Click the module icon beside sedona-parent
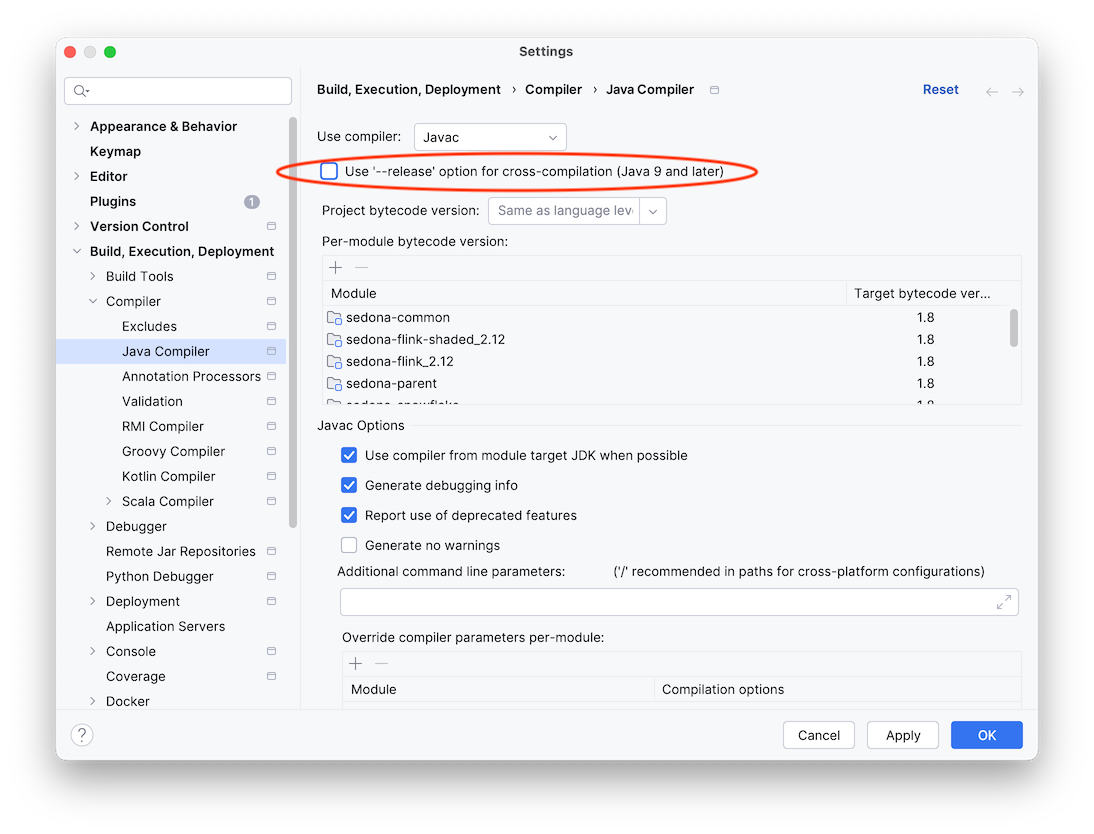The image size is (1094, 834). pyautogui.click(x=334, y=383)
